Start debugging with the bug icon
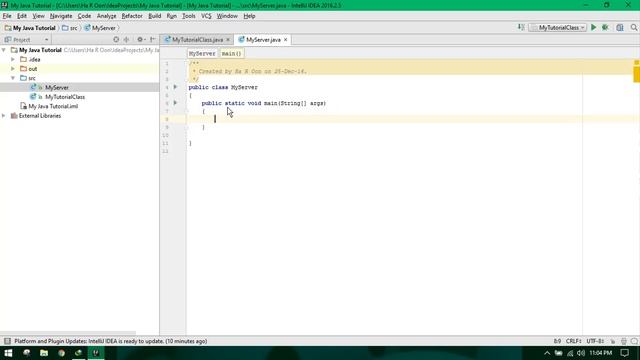The image size is (640, 360). point(605,27)
